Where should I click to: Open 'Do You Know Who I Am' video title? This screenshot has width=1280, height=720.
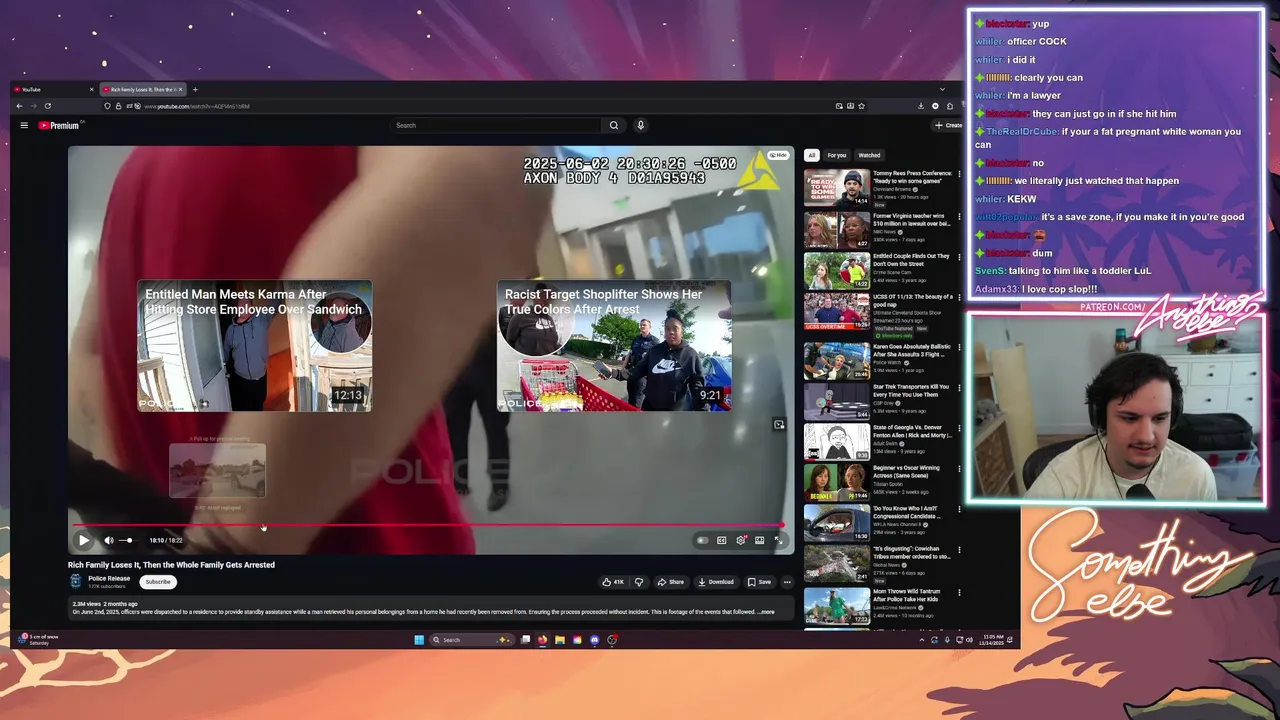point(906,512)
